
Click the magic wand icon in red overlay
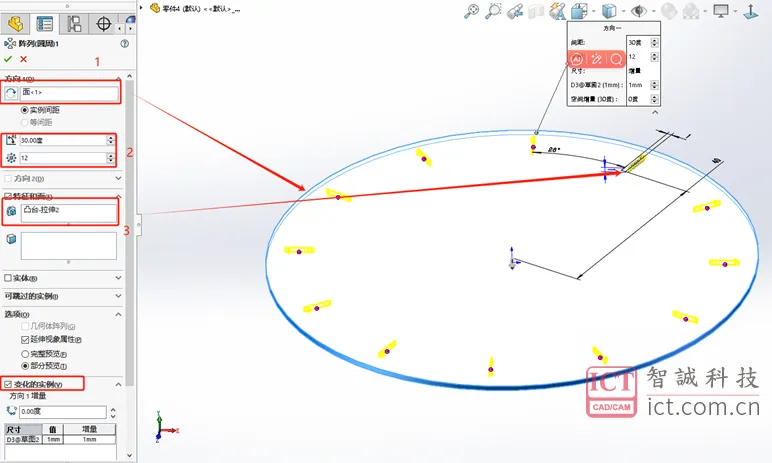click(596, 60)
